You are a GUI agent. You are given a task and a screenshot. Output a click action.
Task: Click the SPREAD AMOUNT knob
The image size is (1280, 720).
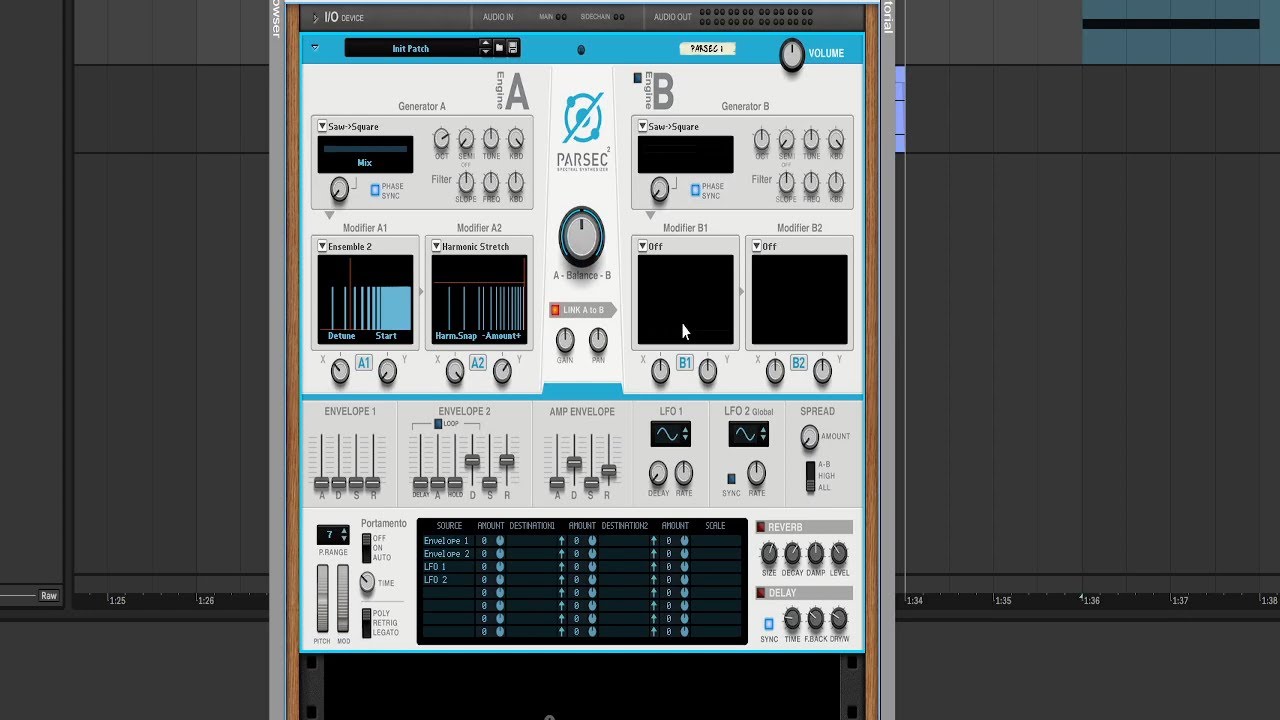[x=809, y=437]
